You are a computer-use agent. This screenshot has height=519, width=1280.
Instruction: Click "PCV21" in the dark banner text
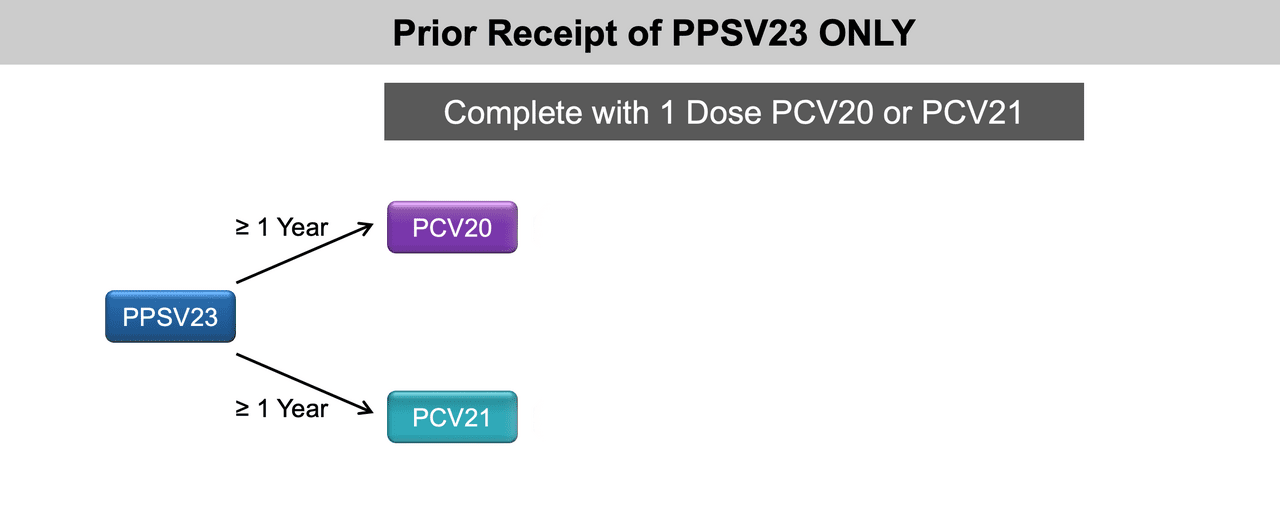tap(972, 112)
